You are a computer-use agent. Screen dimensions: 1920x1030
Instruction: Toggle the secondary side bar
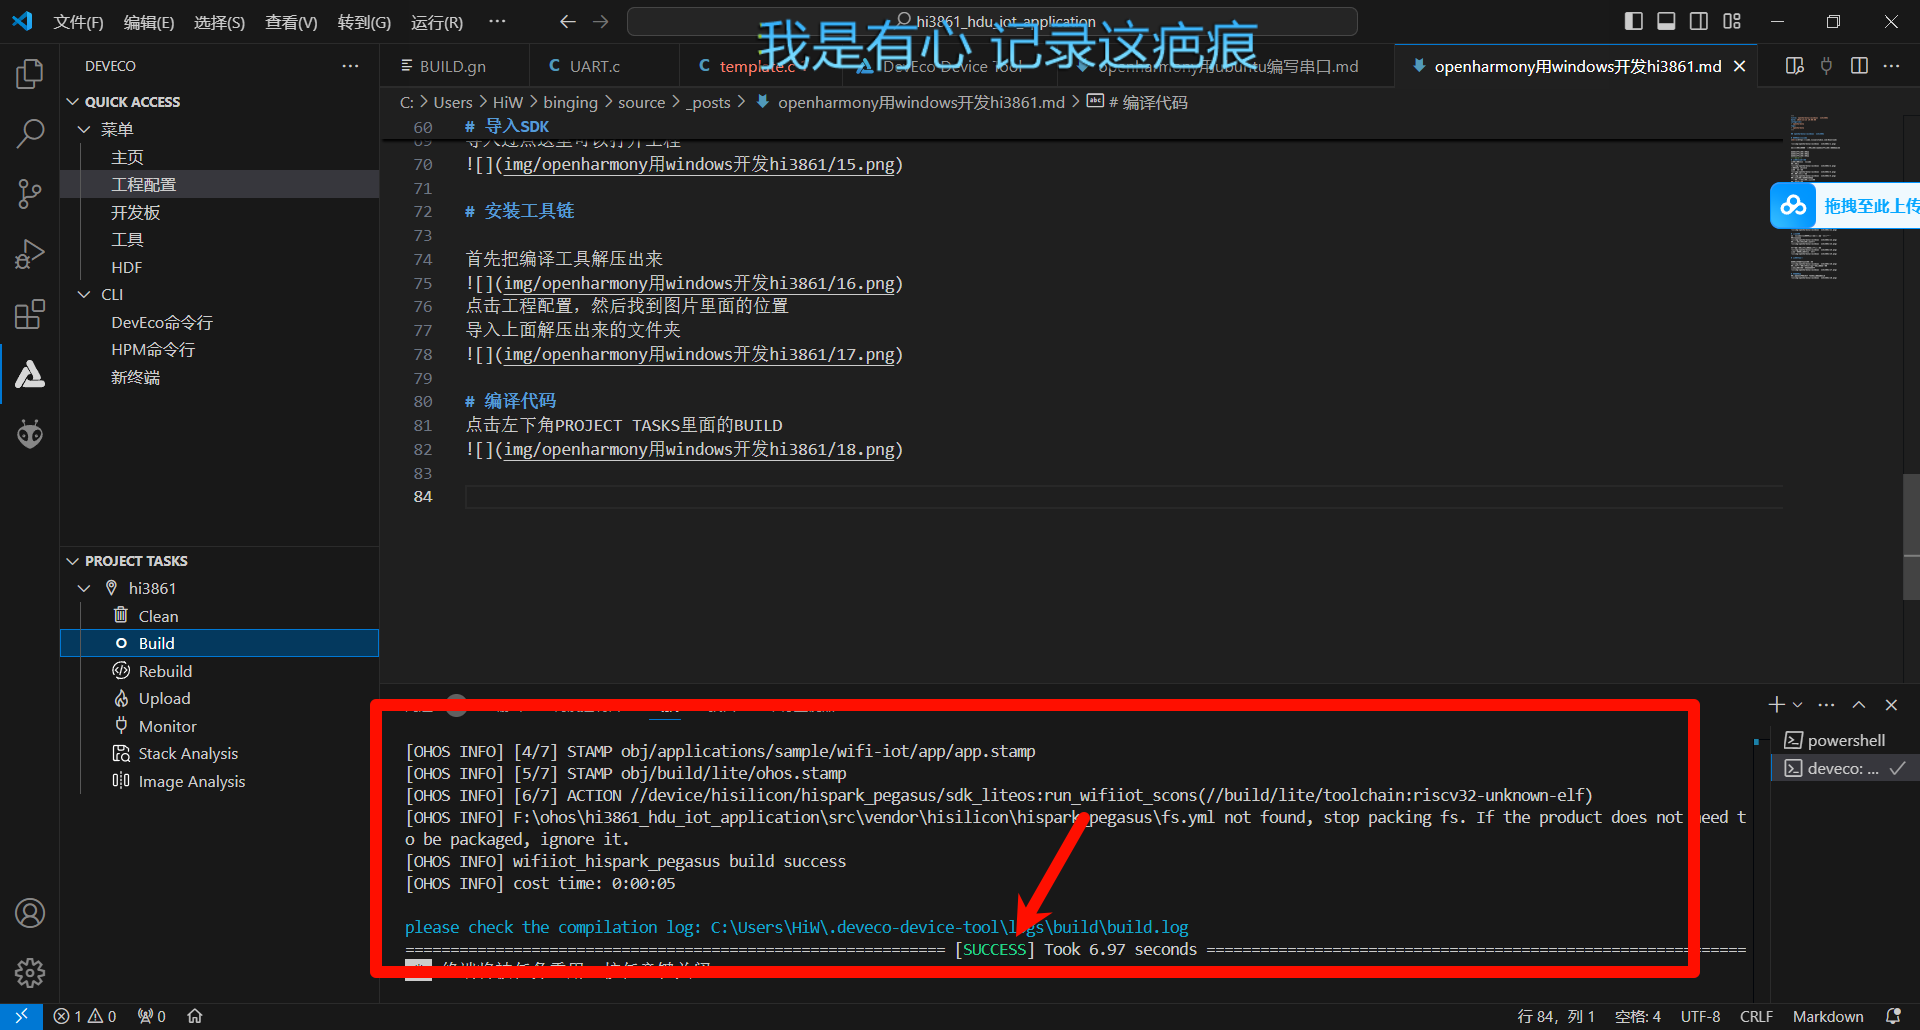1699,21
